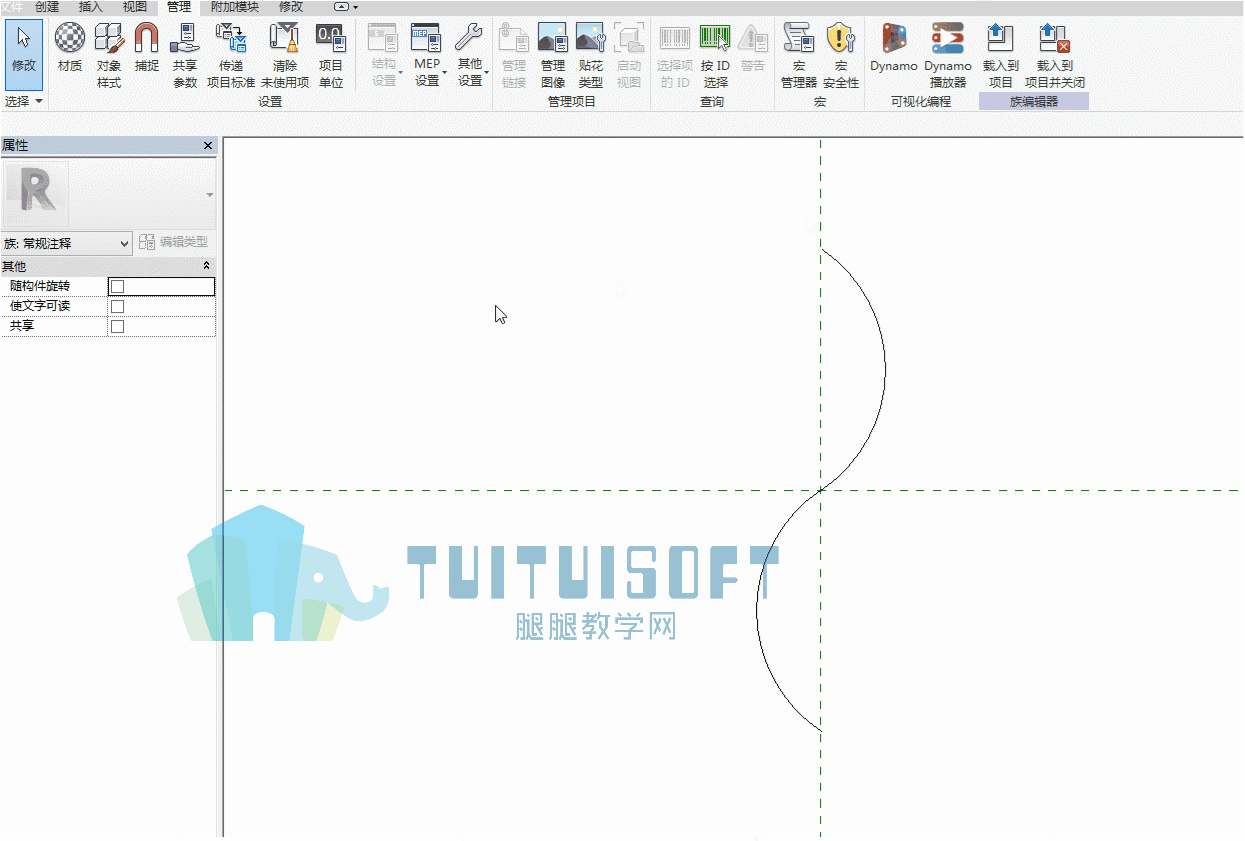Click 载入到项目并关闭 (Load into Project and Close)

[1055, 55]
